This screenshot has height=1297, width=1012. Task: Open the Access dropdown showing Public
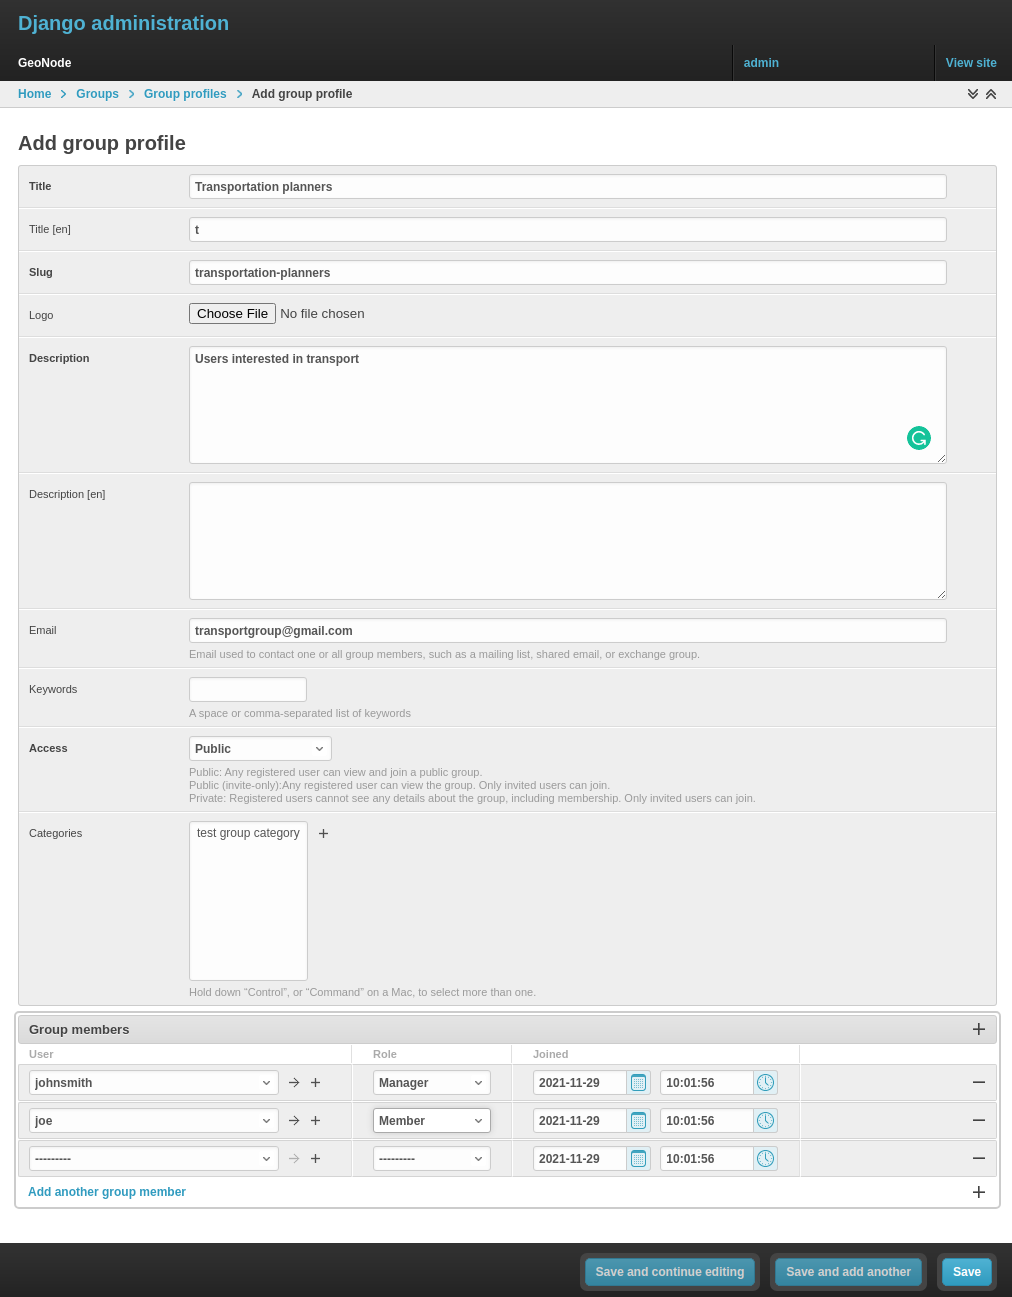(x=260, y=748)
